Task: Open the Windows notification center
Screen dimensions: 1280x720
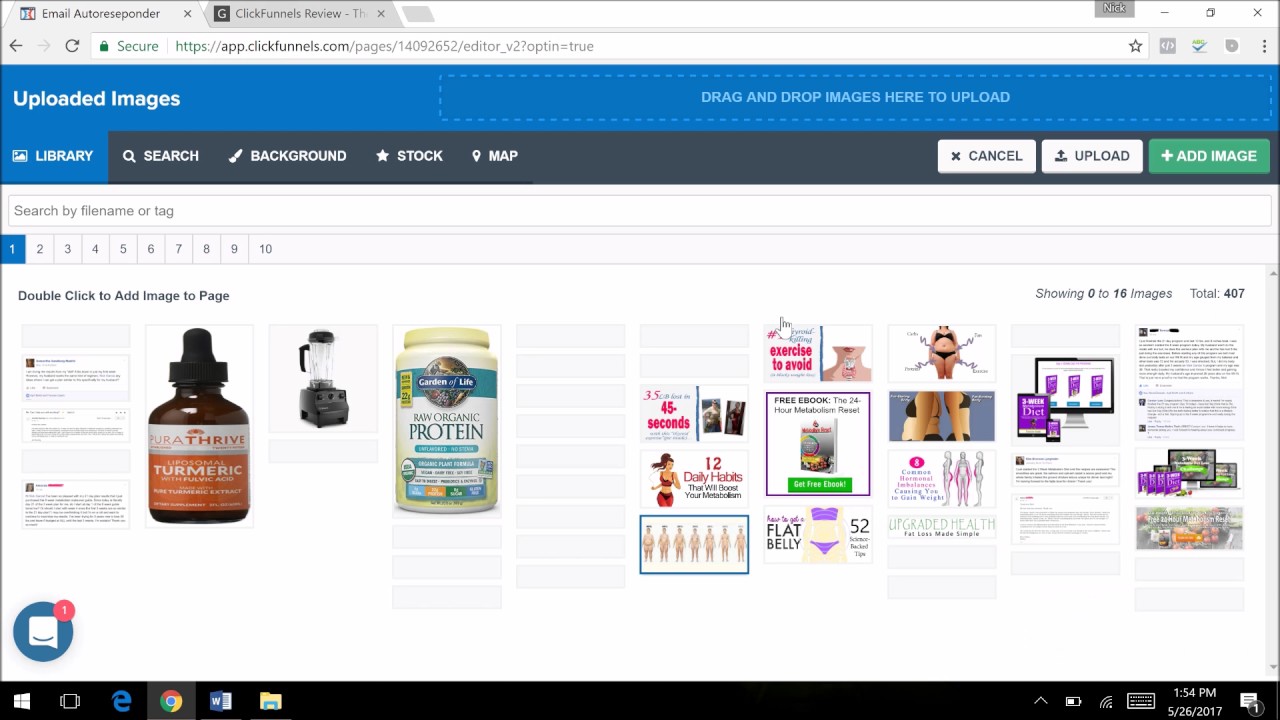Action: tap(1249, 702)
